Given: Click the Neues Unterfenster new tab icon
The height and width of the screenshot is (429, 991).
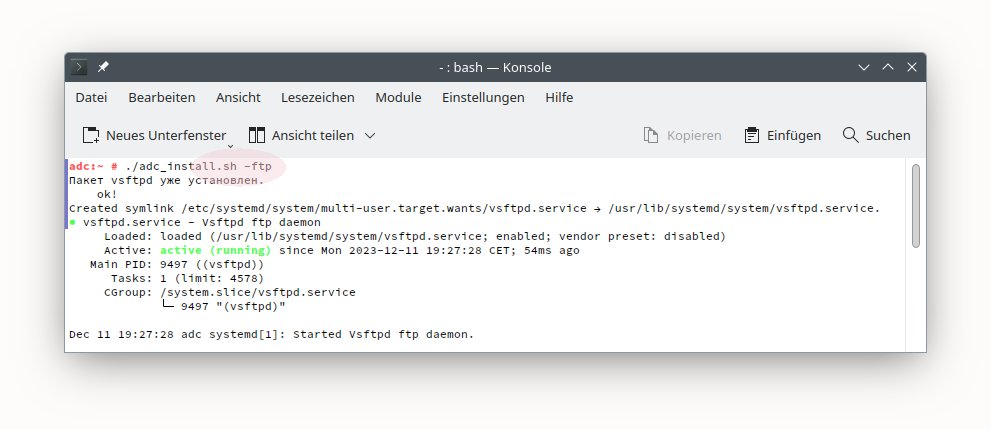Looking at the screenshot, I should 91,135.
